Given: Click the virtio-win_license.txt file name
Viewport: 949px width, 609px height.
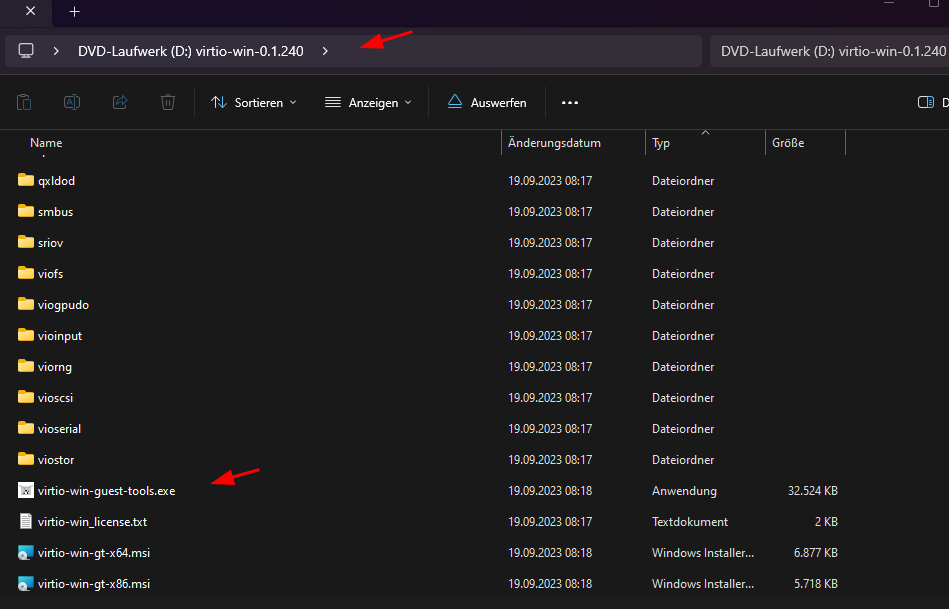Looking at the screenshot, I should pos(92,522).
